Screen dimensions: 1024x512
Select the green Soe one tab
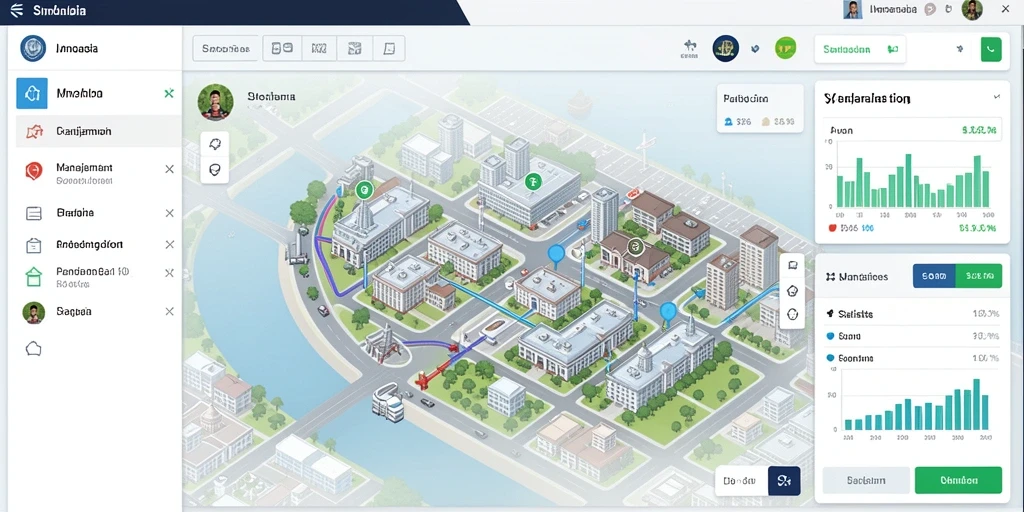(978, 276)
